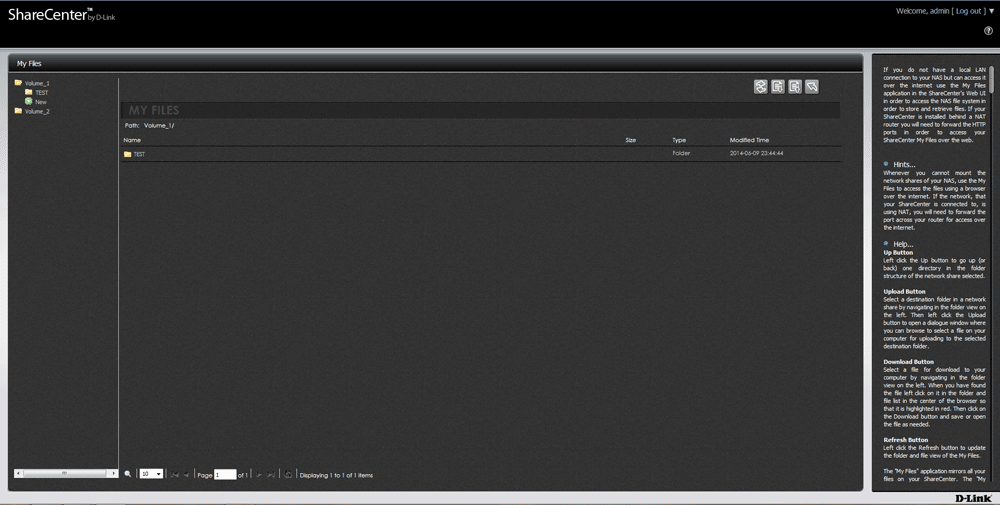Image resolution: width=1000 pixels, height=505 pixels.
Task: Click the green New folder icon
Action: tap(29, 102)
